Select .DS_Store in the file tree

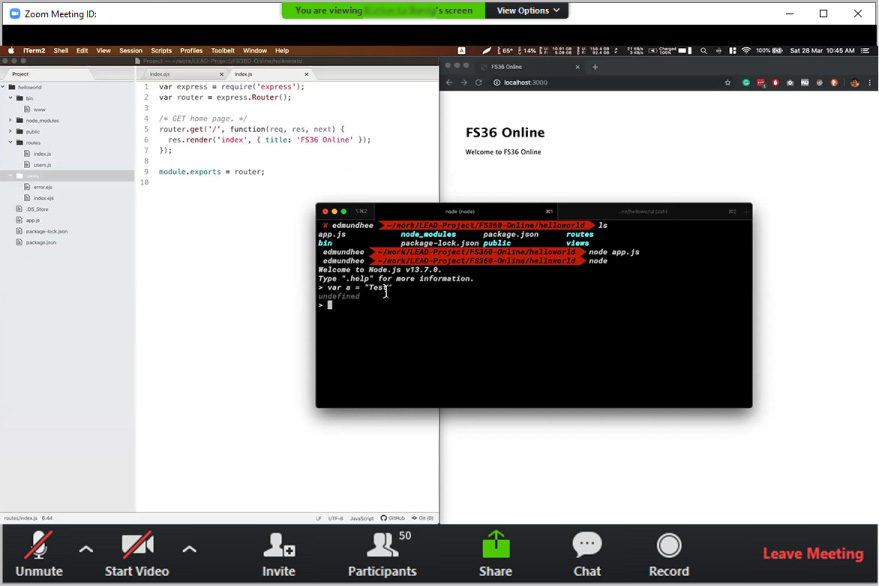pos(37,209)
